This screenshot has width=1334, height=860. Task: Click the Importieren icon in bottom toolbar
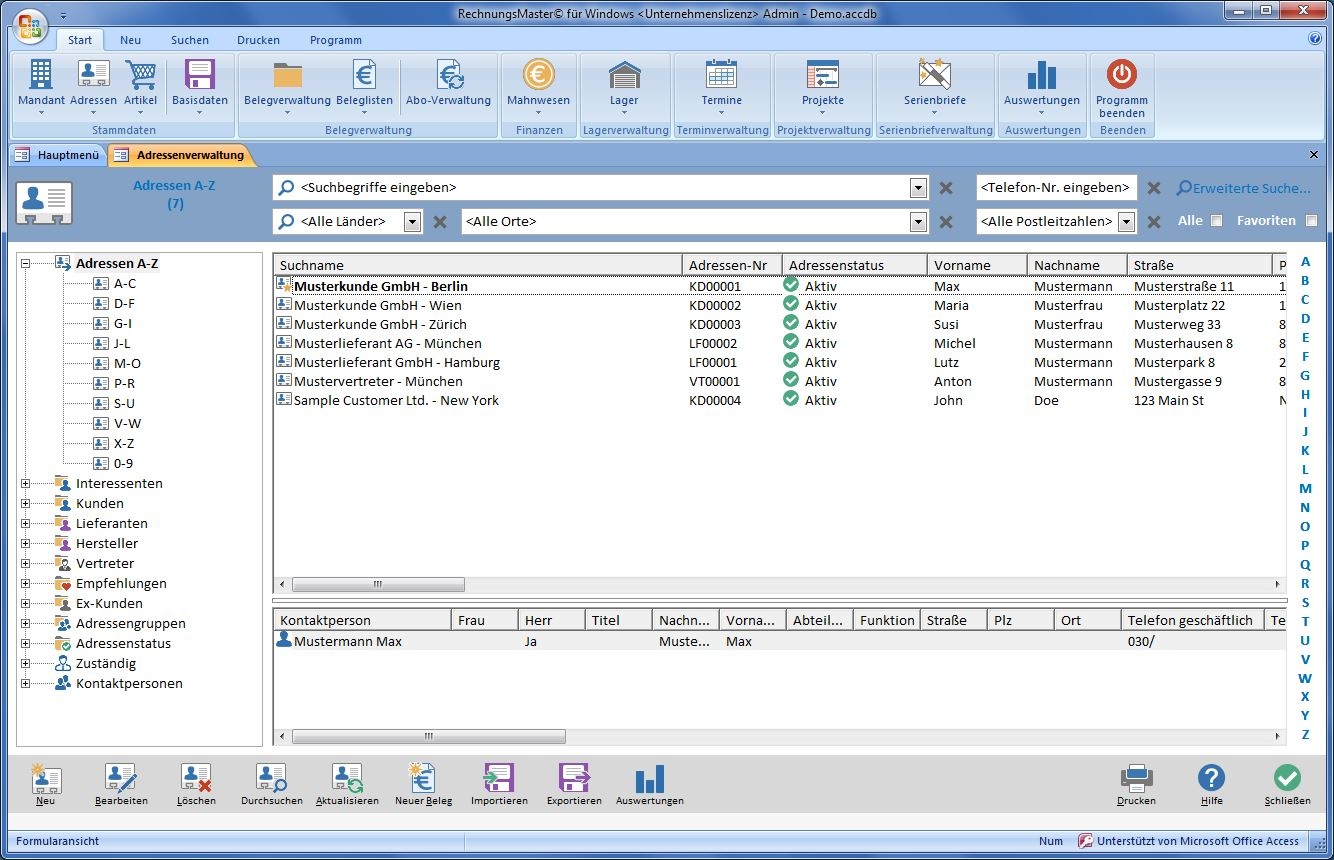499,780
